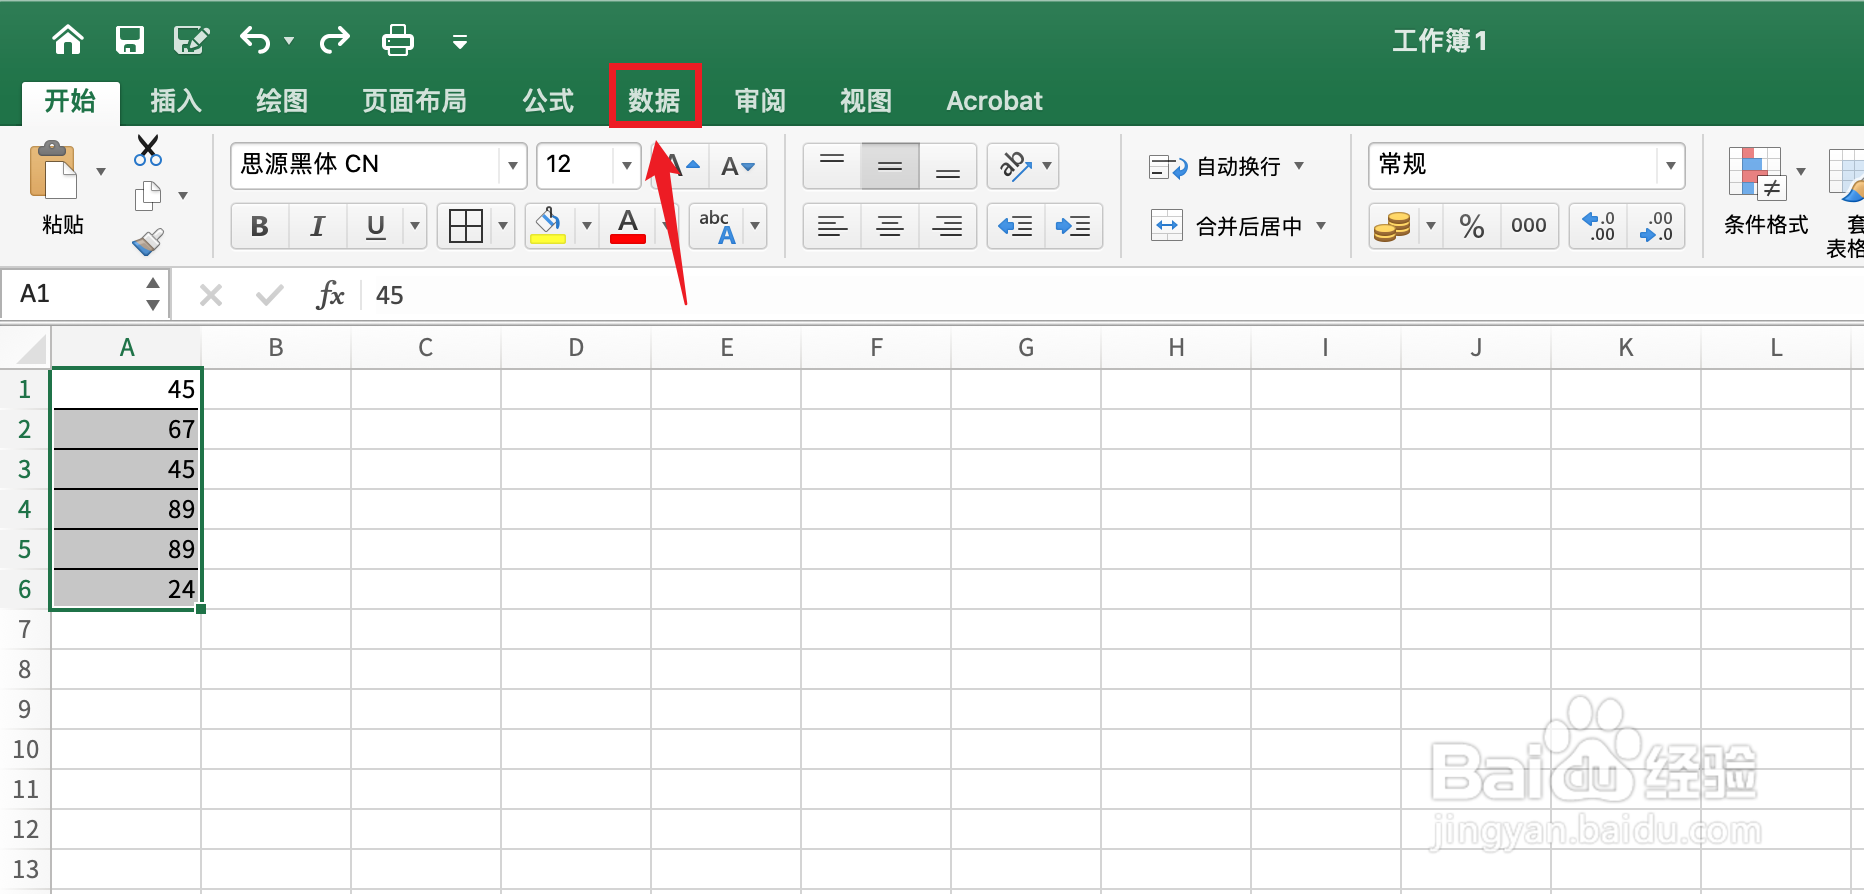Open fill color dropdown arrow
The width and height of the screenshot is (1864, 894).
587,226
